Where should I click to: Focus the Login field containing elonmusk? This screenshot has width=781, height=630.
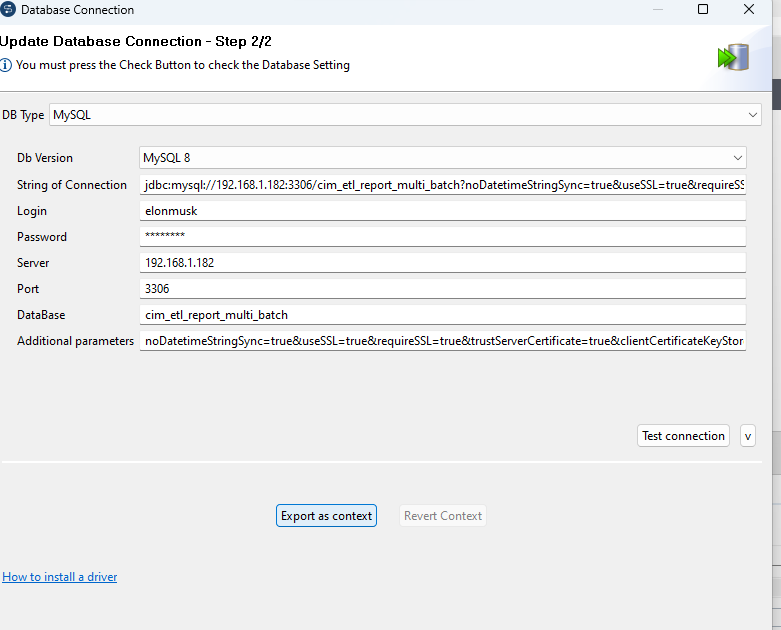click(x=443, y=211)
